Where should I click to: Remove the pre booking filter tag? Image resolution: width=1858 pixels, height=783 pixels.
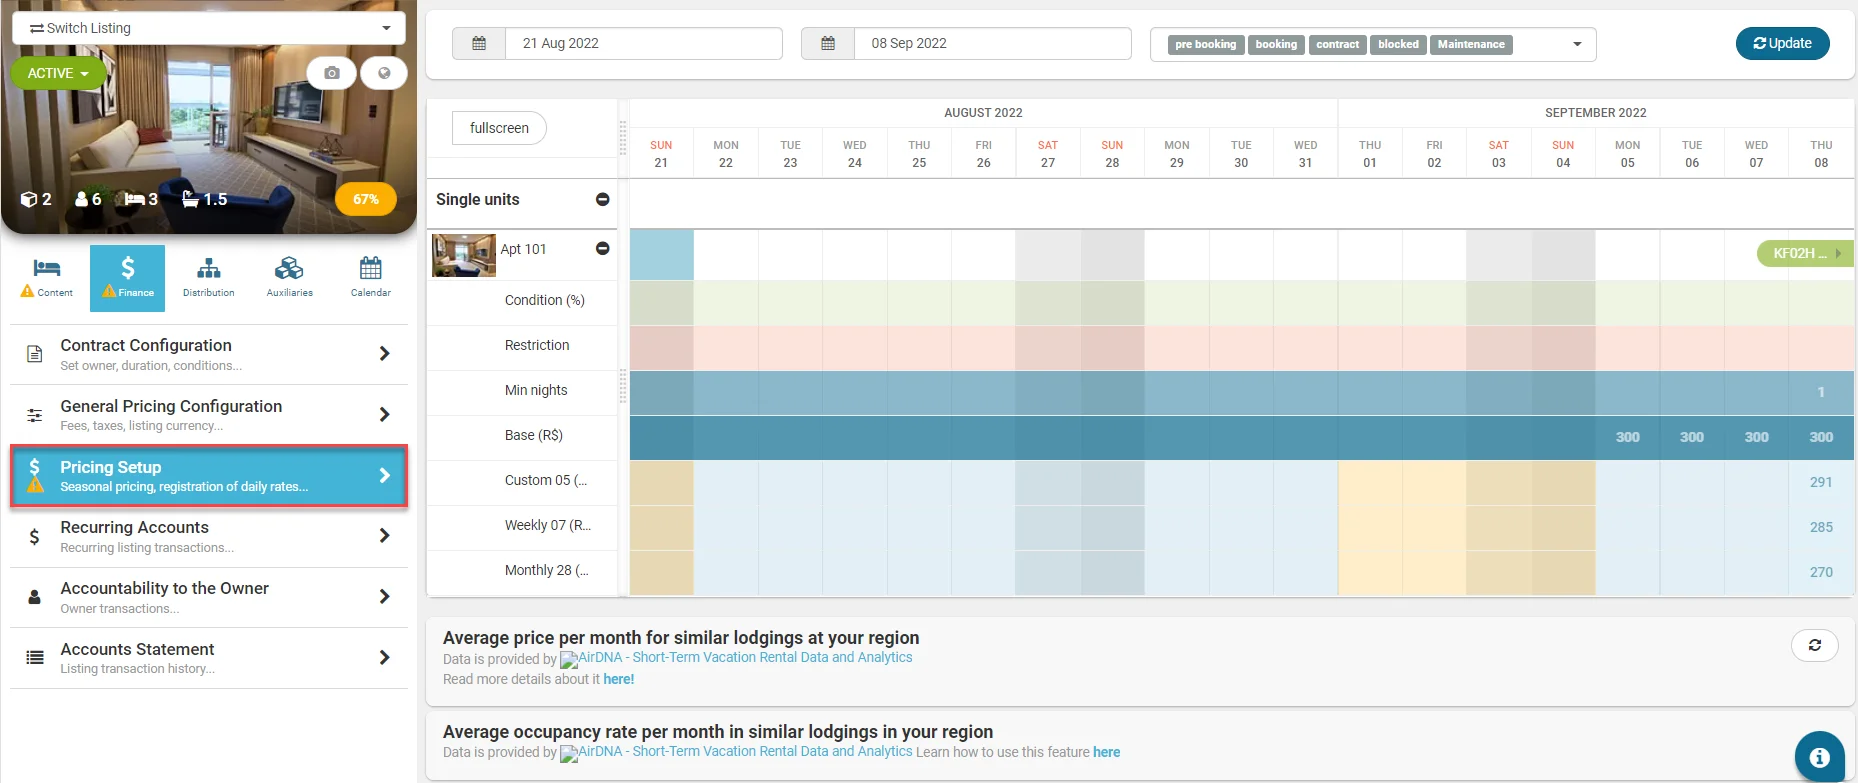click(1205, 44)
